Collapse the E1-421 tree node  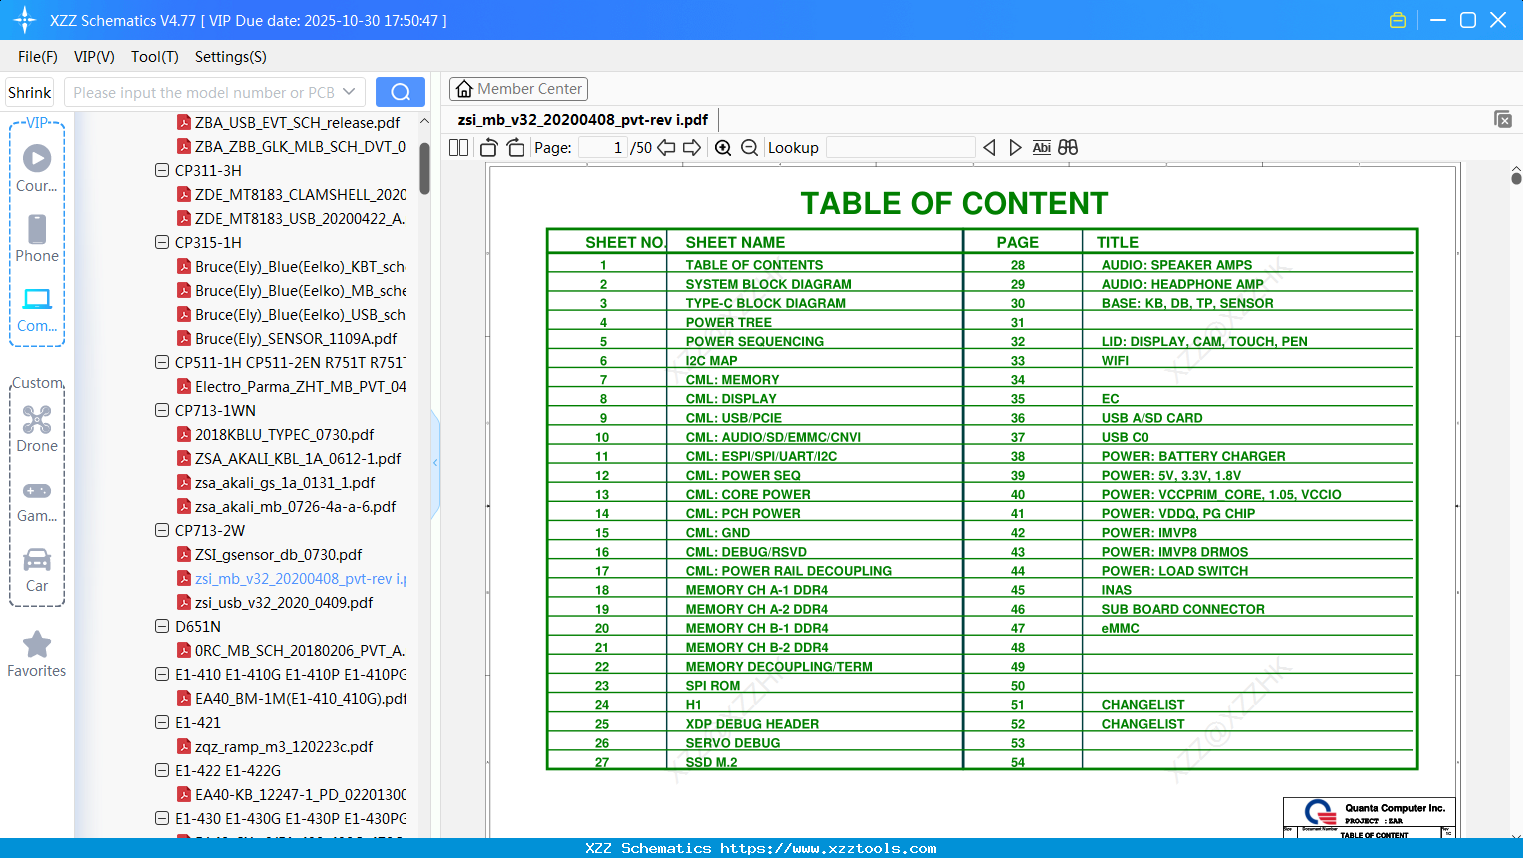click(162, 723)
